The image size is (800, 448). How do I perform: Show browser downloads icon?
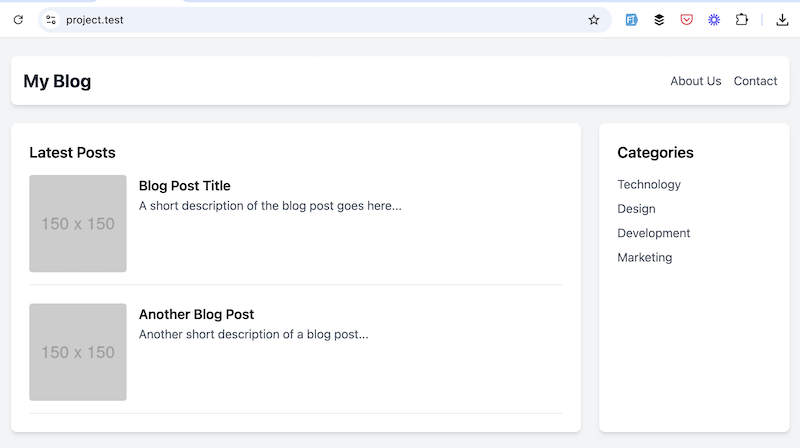(x=782, y=20)
